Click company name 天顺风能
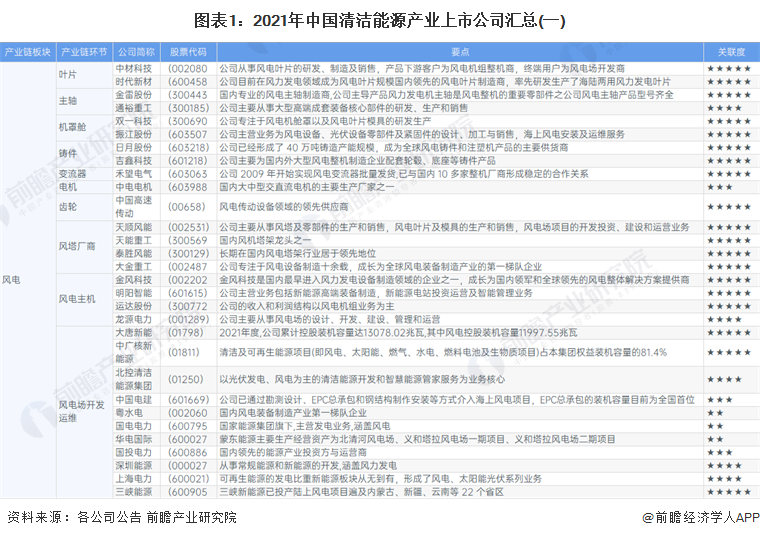This screenshot has width=760, height=538. (133, 227)
